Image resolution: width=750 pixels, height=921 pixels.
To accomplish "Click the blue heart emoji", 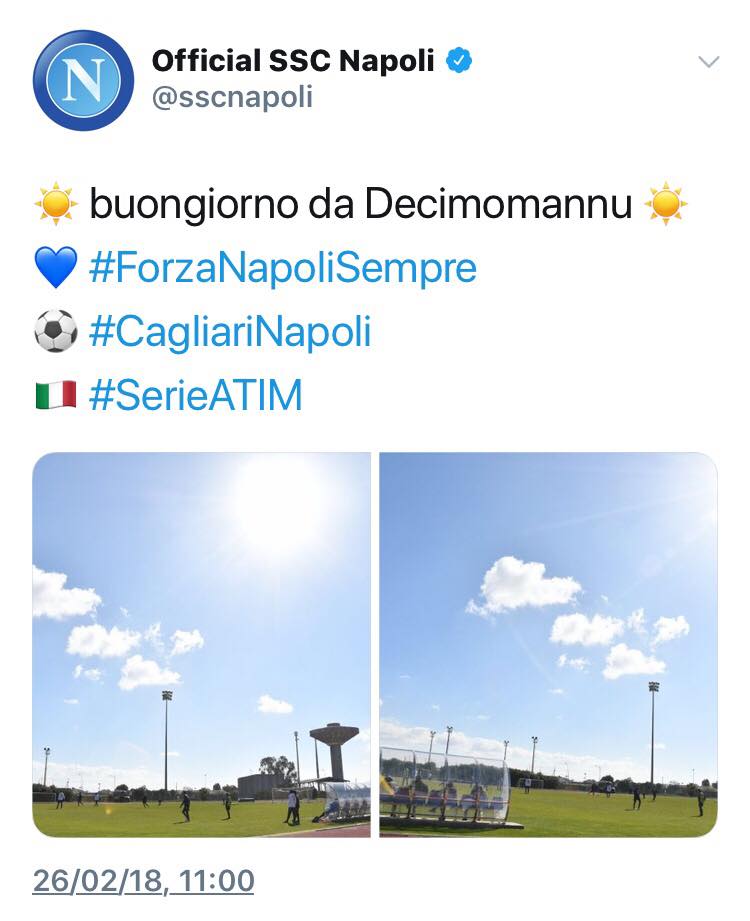I will [x=56, y=267].
